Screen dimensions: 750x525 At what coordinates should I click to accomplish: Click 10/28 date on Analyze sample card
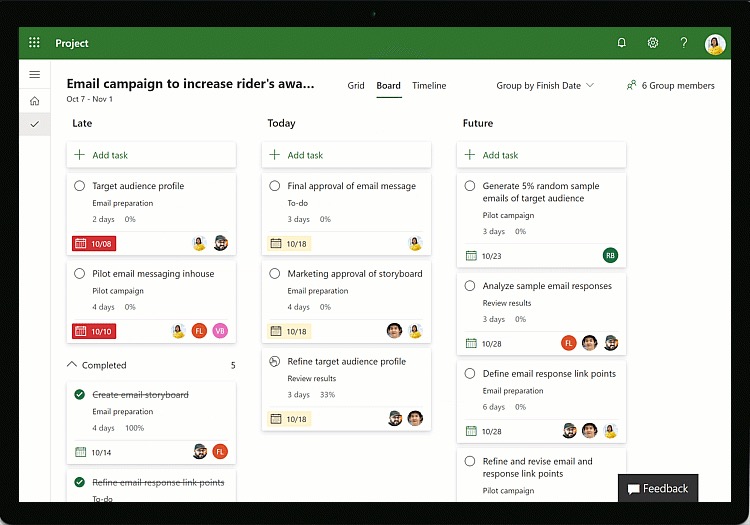[484, 343]
